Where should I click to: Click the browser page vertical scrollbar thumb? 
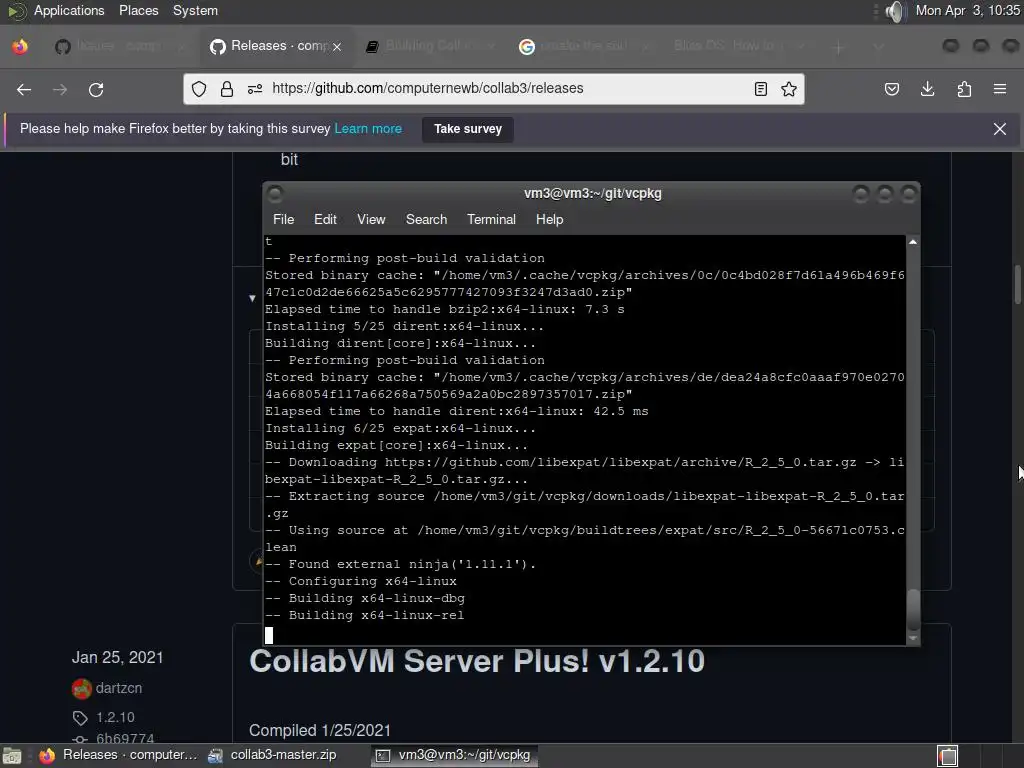tap(1017, 284)
